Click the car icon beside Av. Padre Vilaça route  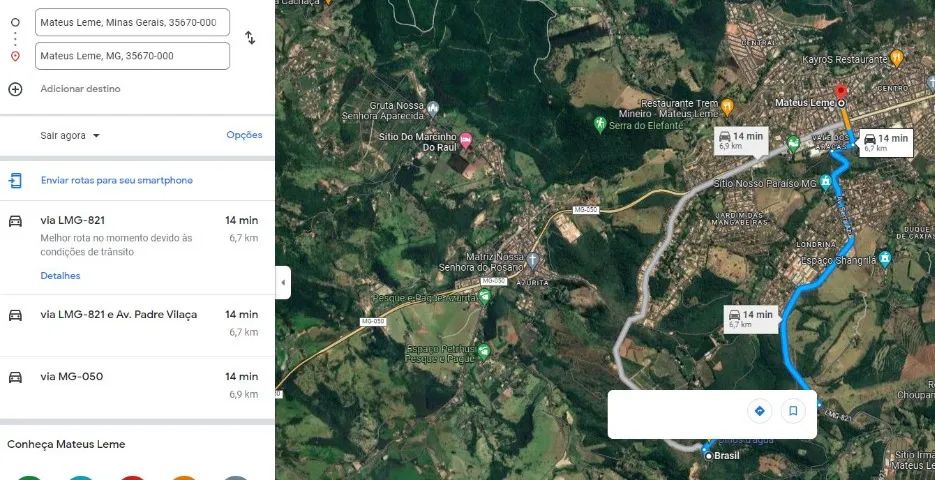pos(16,315)
